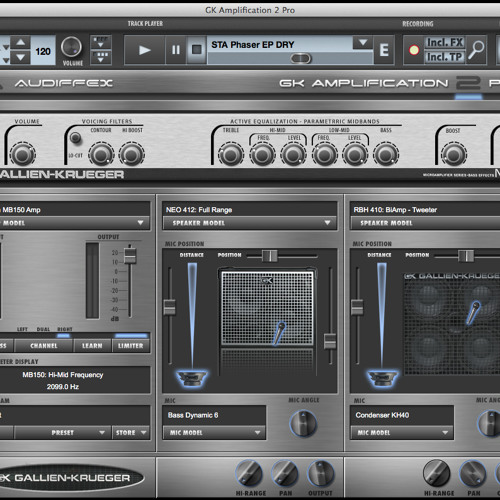Image resolution: width=500 pixels, height=500 pixels.
Task: Open Mic Model dropdown for Condenser KH40
Action: (402, 432)
